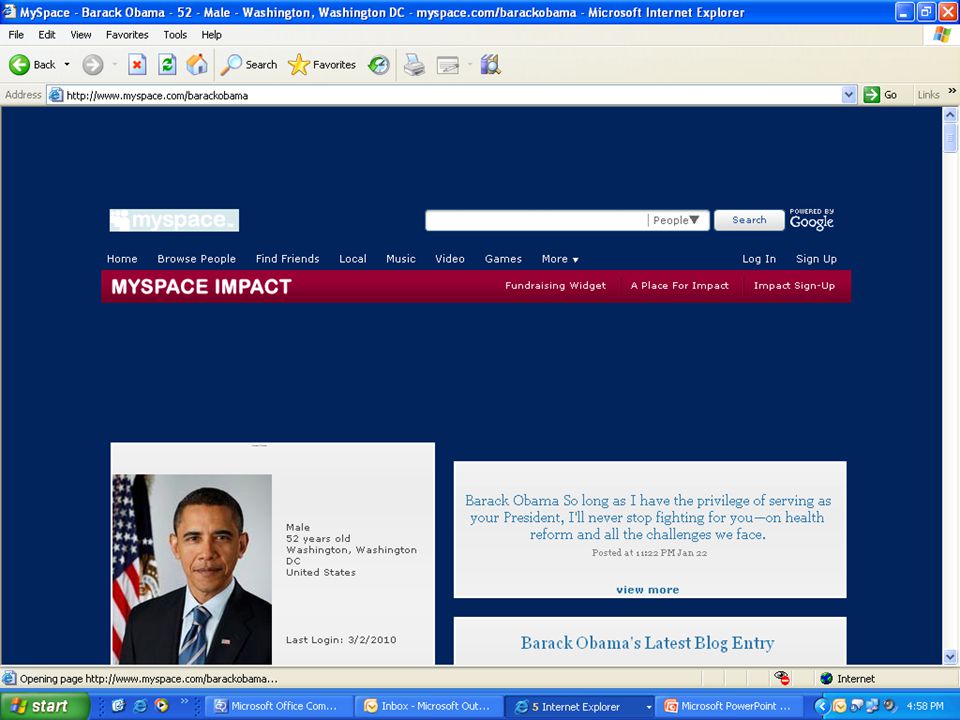
Task: Go to MySpace Home nav link
Action: pos(122,259)
